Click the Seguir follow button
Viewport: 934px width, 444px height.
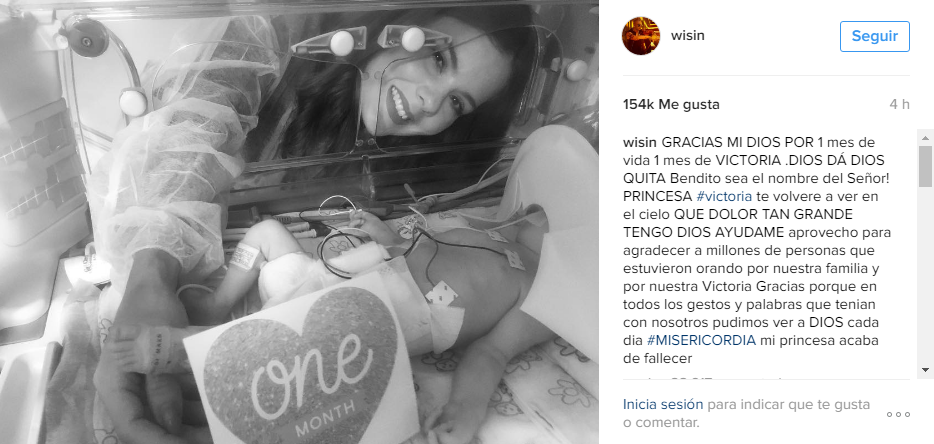[874, 36]
